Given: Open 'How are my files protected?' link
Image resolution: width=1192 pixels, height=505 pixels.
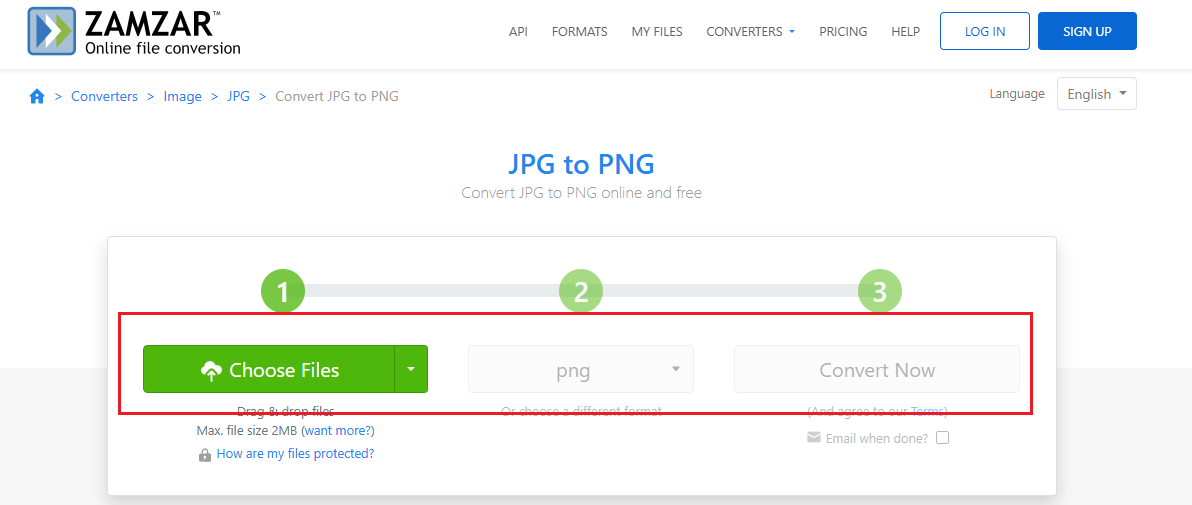Looking at the screenshot, I should click(295, 454).
